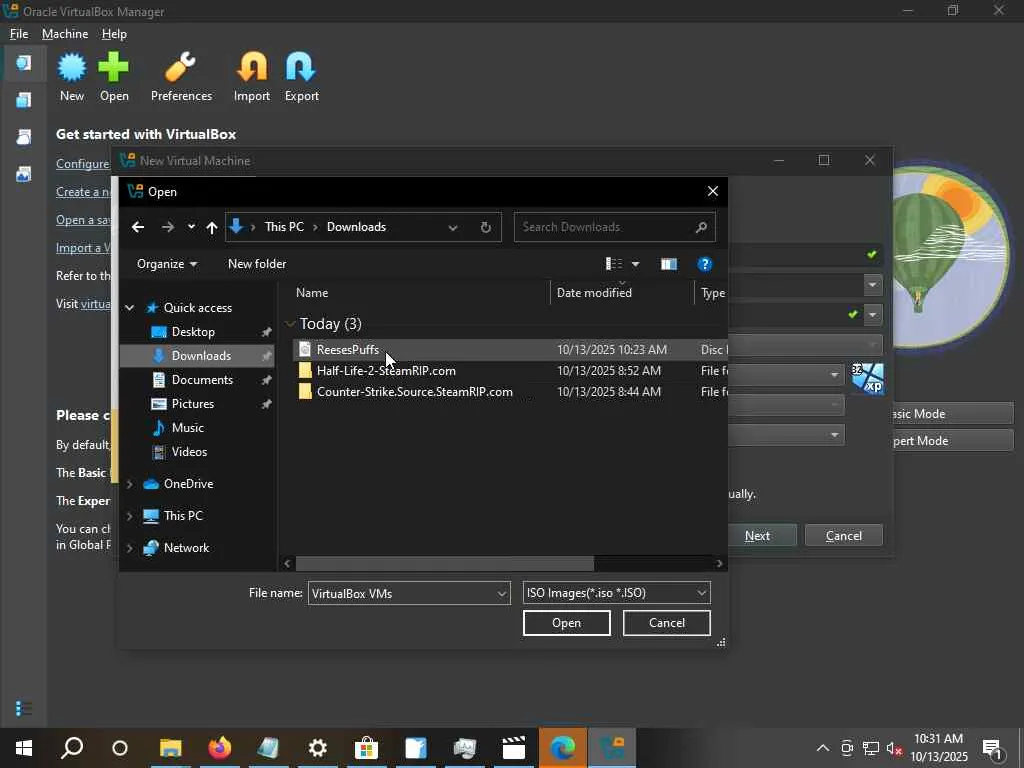Collapse the Today (3) group

290,324
